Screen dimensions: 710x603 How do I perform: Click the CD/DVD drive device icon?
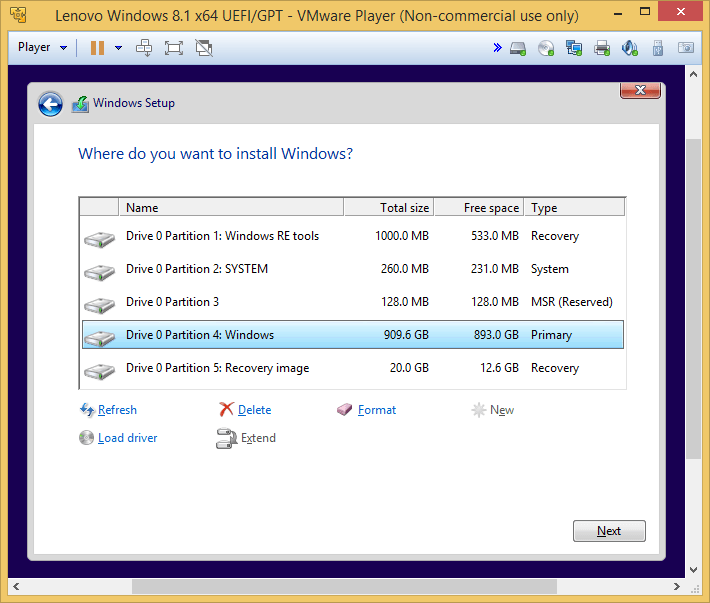click(546, 48)
